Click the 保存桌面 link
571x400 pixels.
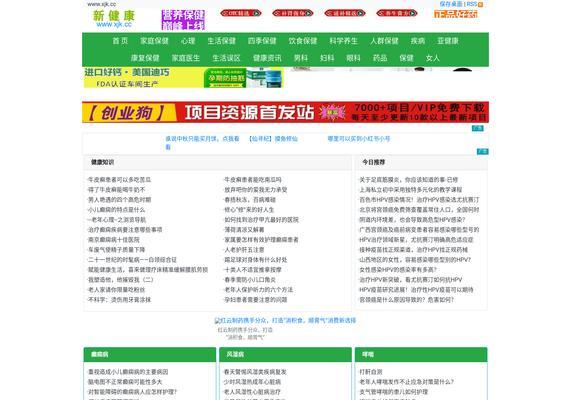click(451, 4)
